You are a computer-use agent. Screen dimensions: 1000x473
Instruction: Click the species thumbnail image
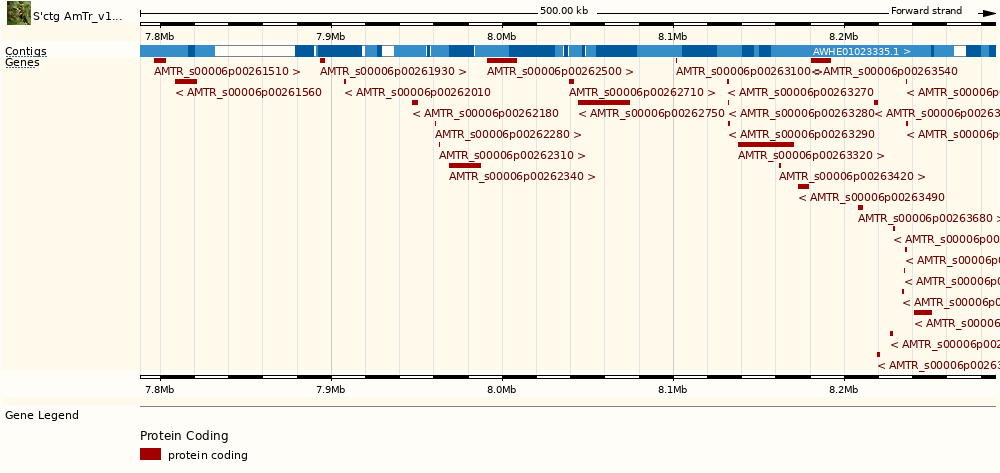tap(18, 13)
